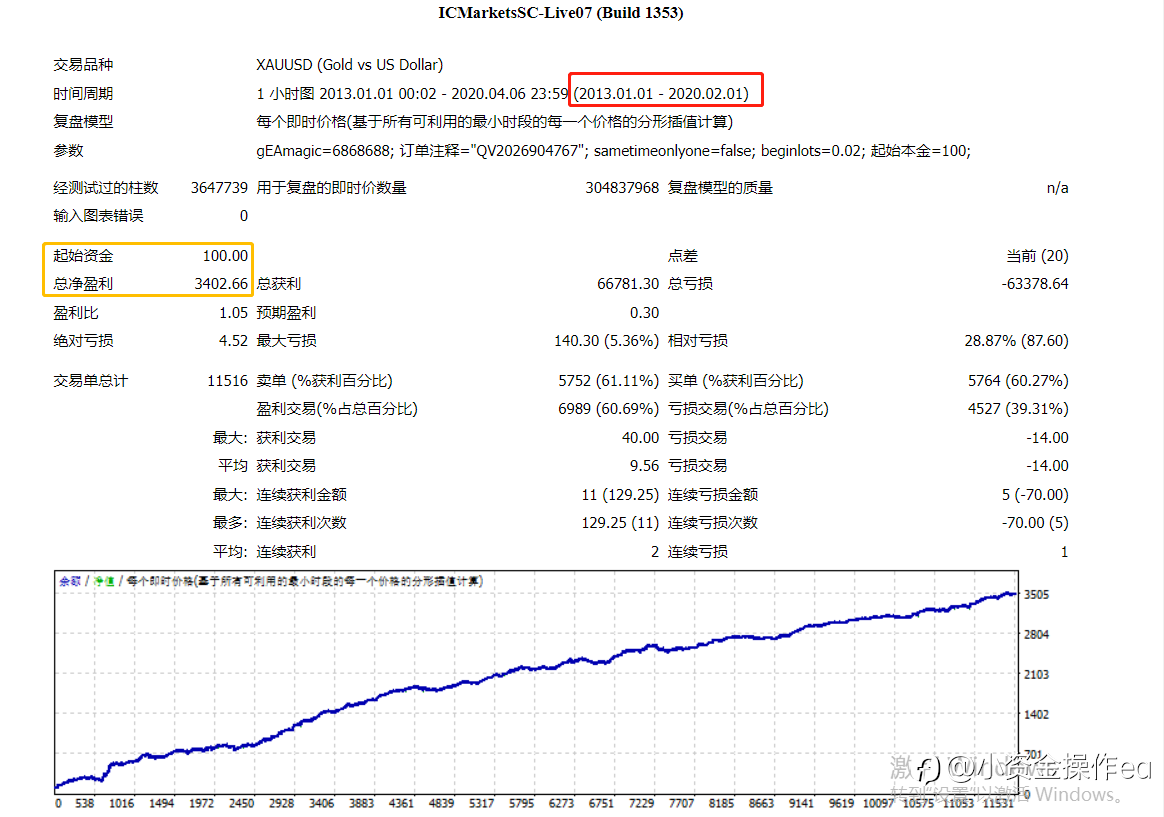Click the initial deposit value 100.00
The image size is (1164, 817).
pos(226,256)
